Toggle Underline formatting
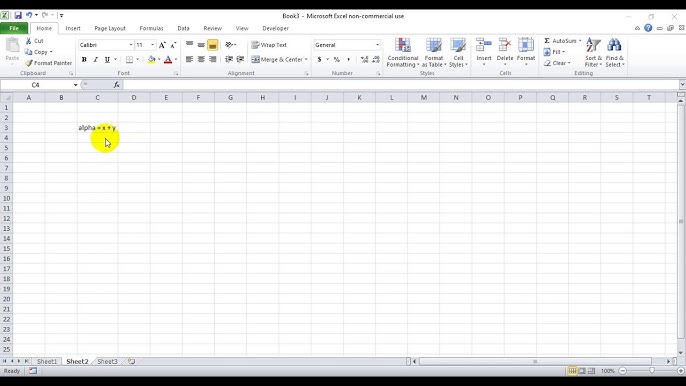 (107, 60)
